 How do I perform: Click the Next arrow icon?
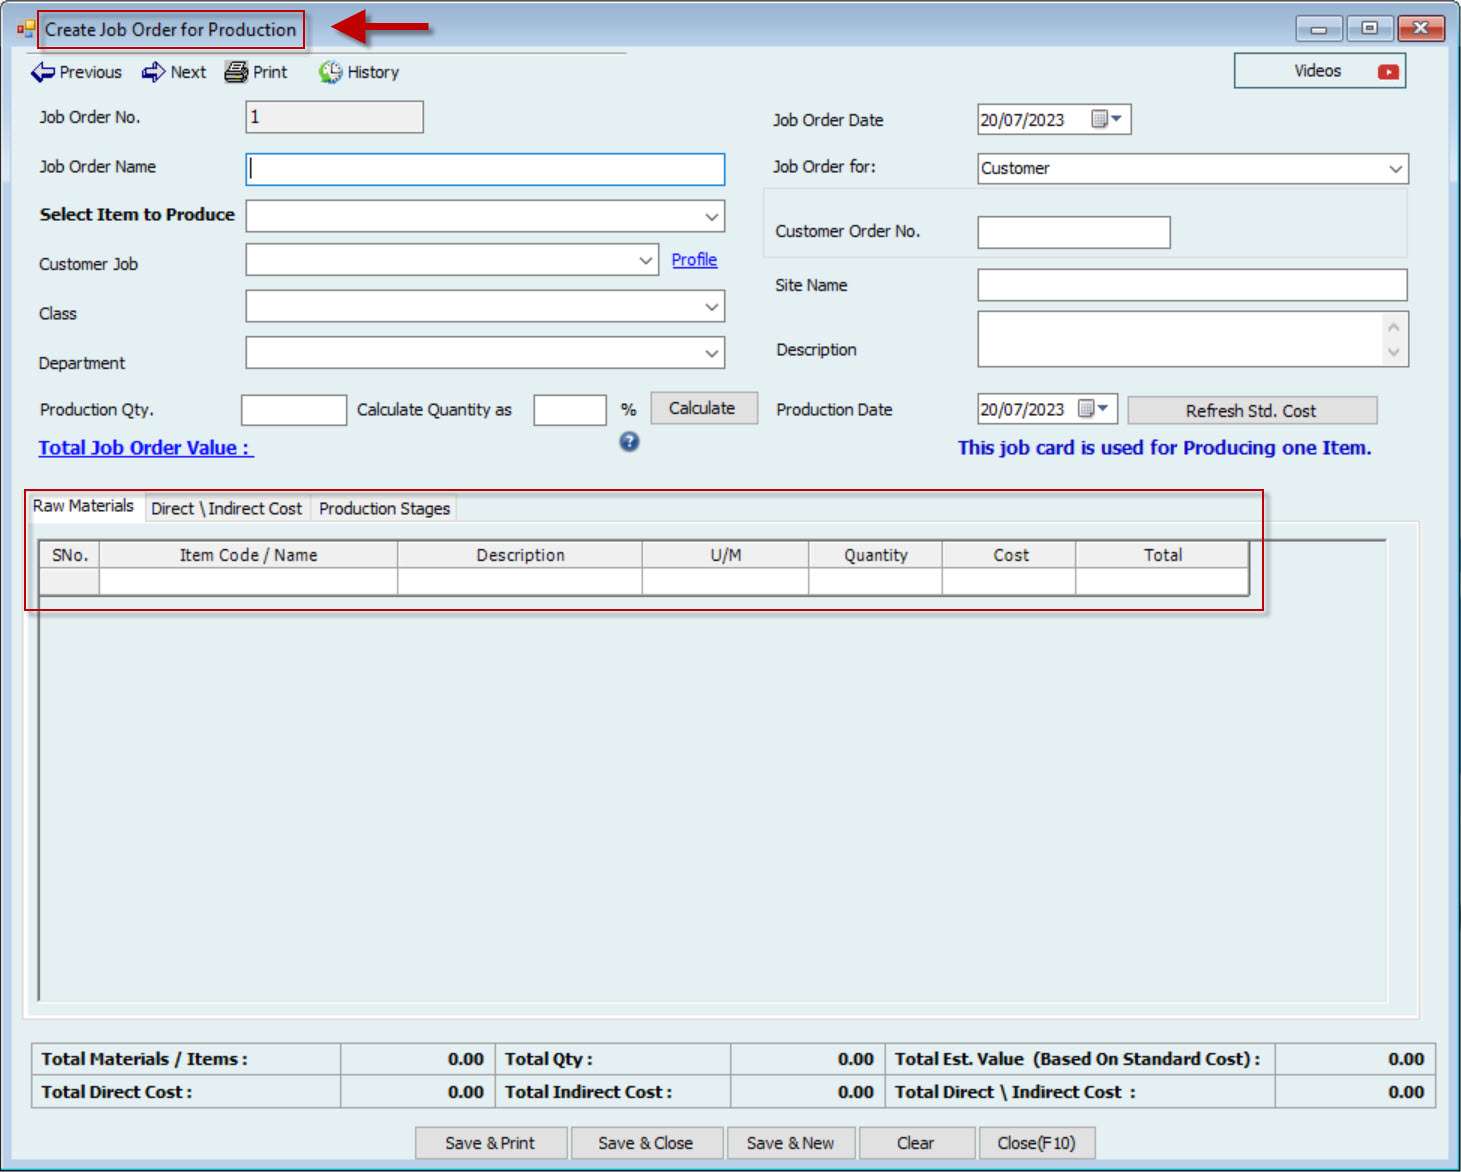pyautogui.click(x=153, y=72)
